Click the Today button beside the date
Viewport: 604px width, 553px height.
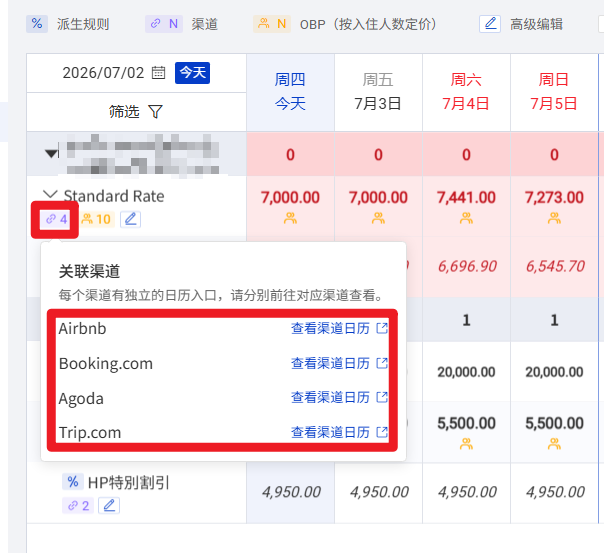pos(193,72)
